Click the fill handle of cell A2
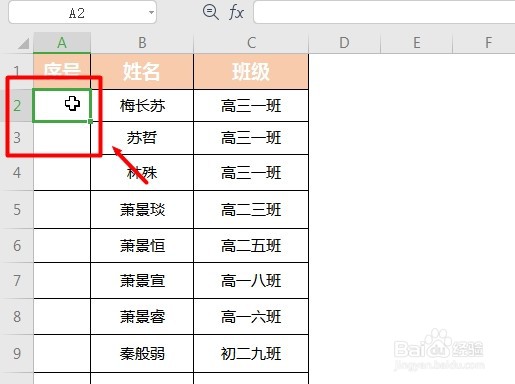Screen dimensions: 515x384 click(x=90, y=122)
